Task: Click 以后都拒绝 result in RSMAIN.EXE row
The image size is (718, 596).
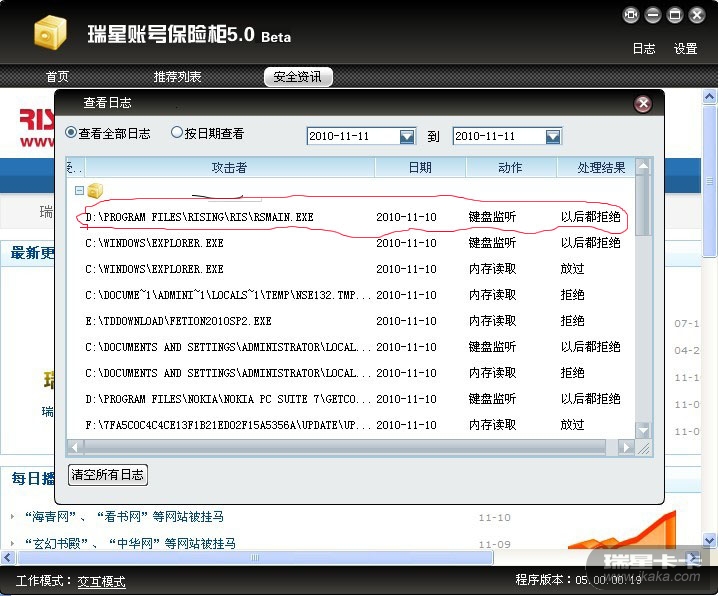Action: coord(590,217)
